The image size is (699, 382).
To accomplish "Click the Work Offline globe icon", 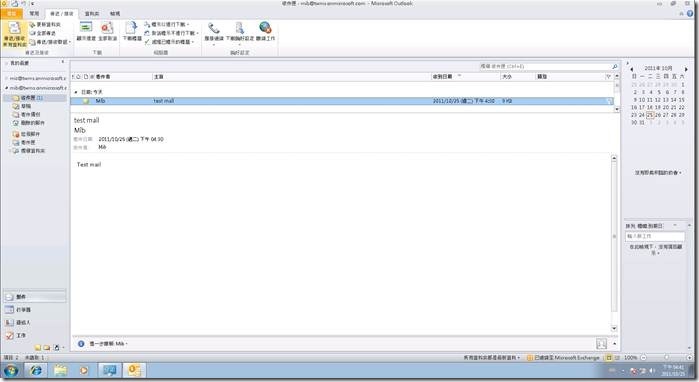I will click(x=265, y=31).
